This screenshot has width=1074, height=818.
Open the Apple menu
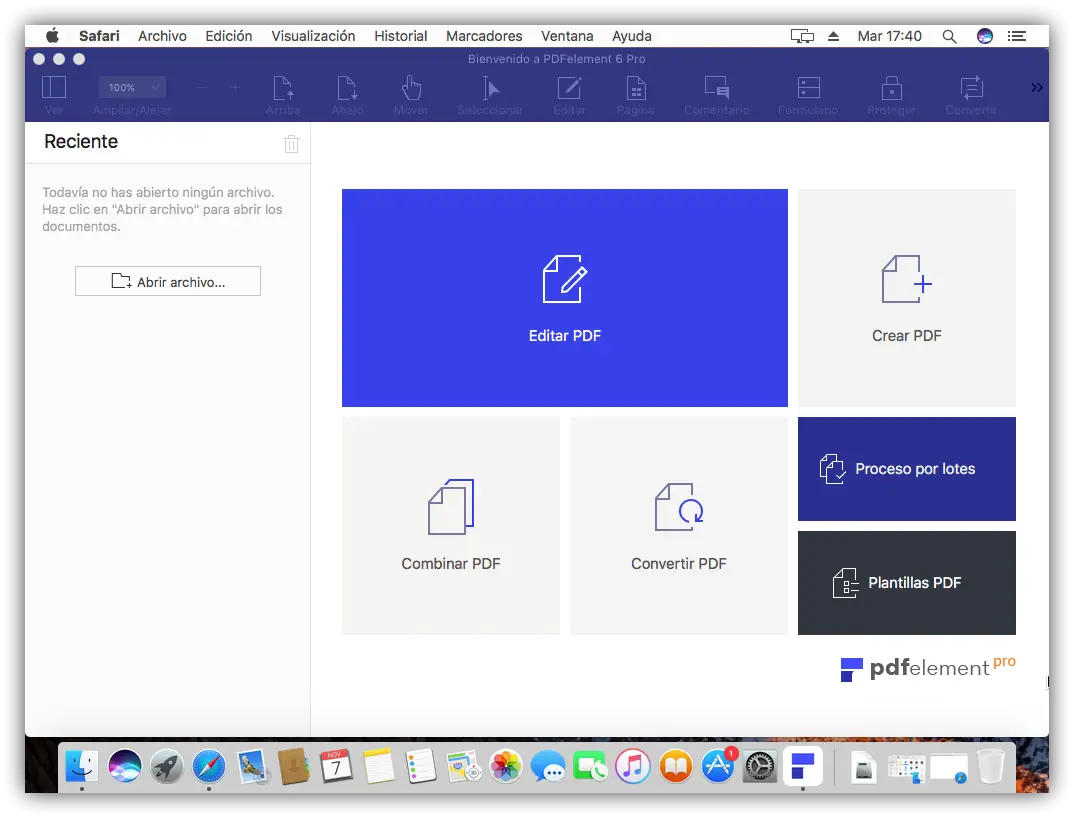52,36
